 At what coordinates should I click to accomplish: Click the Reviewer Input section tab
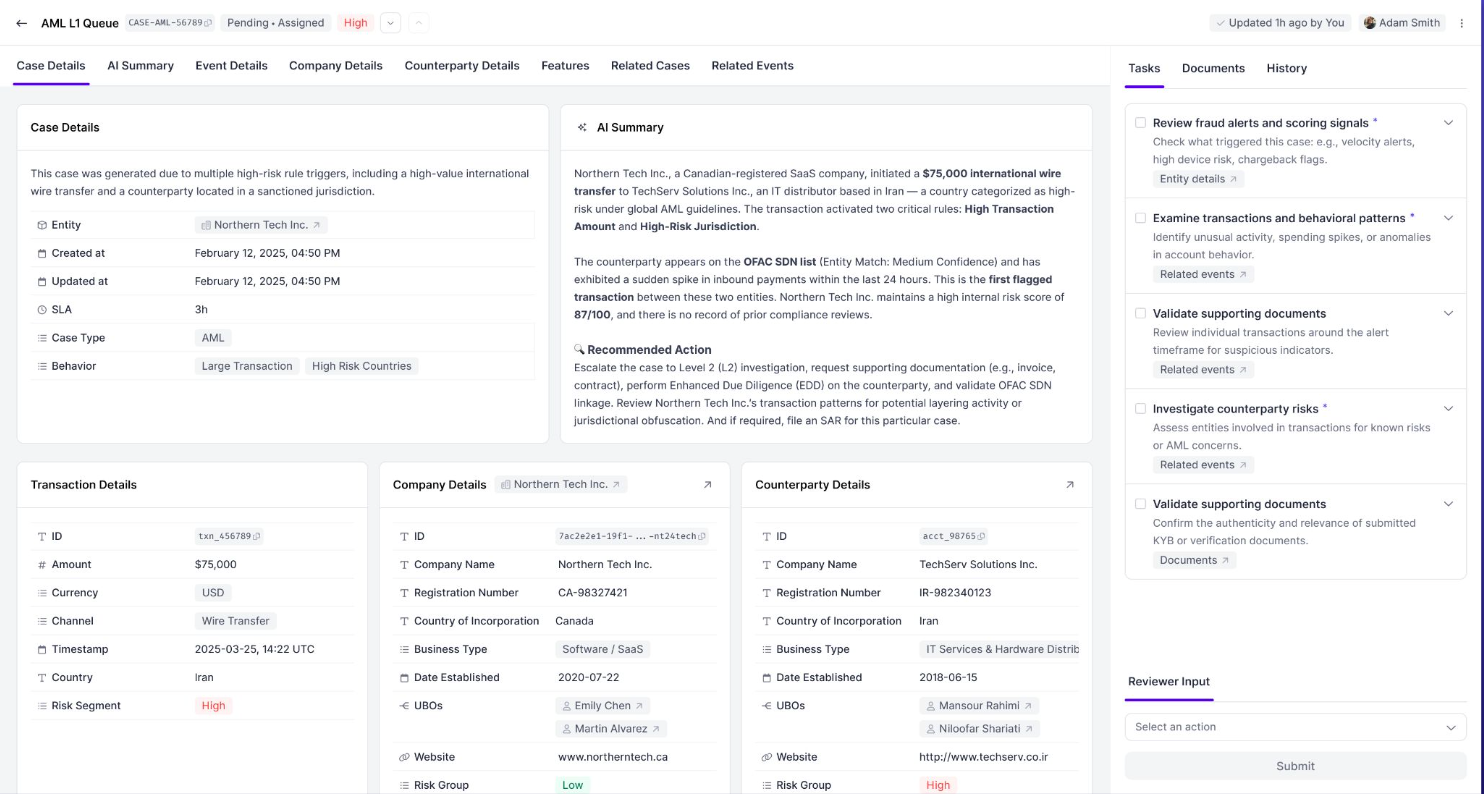[x=1169, y=682]
